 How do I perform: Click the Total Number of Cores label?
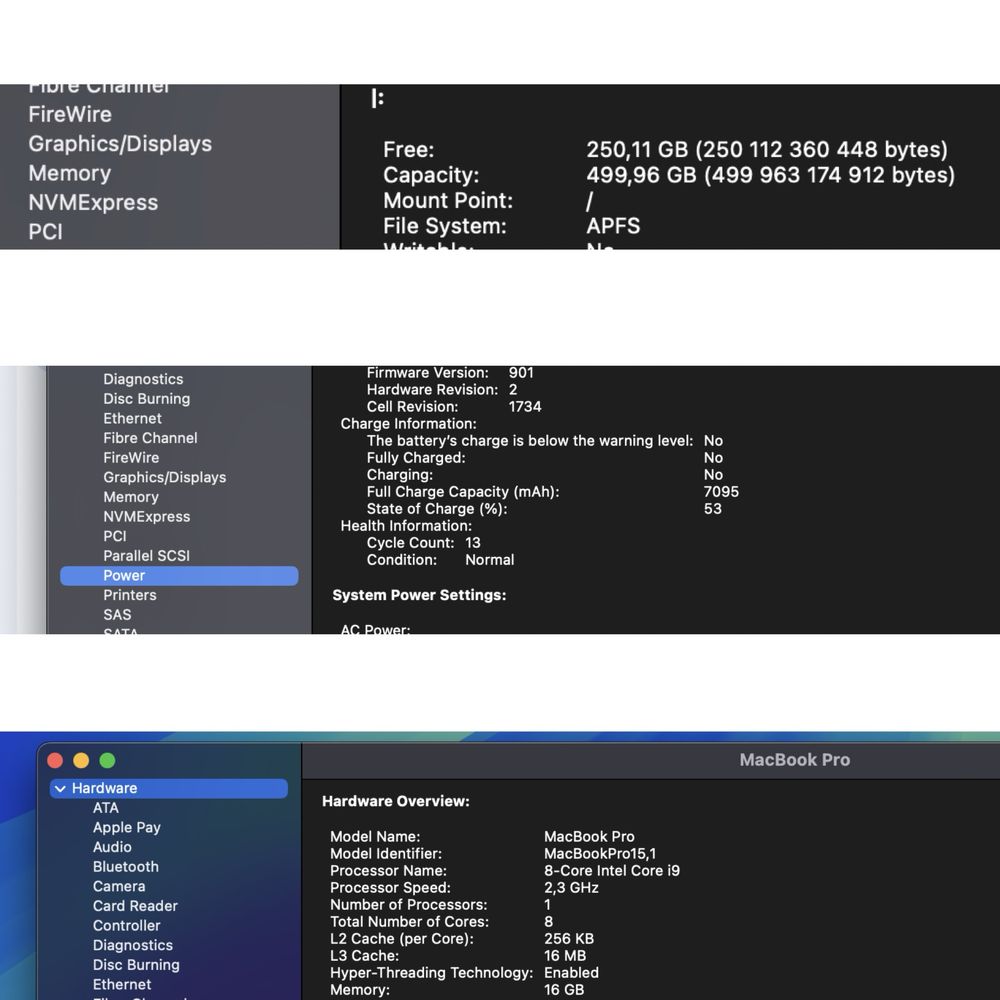409,922
